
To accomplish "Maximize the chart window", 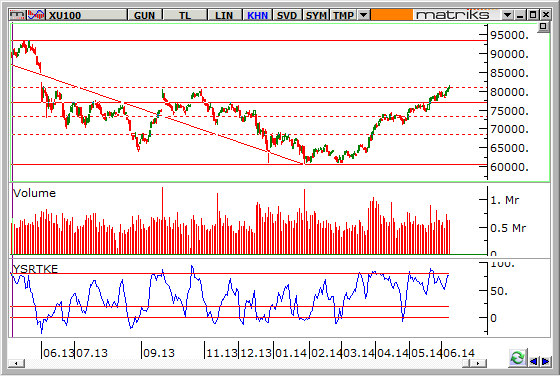I will coord(533,15).
